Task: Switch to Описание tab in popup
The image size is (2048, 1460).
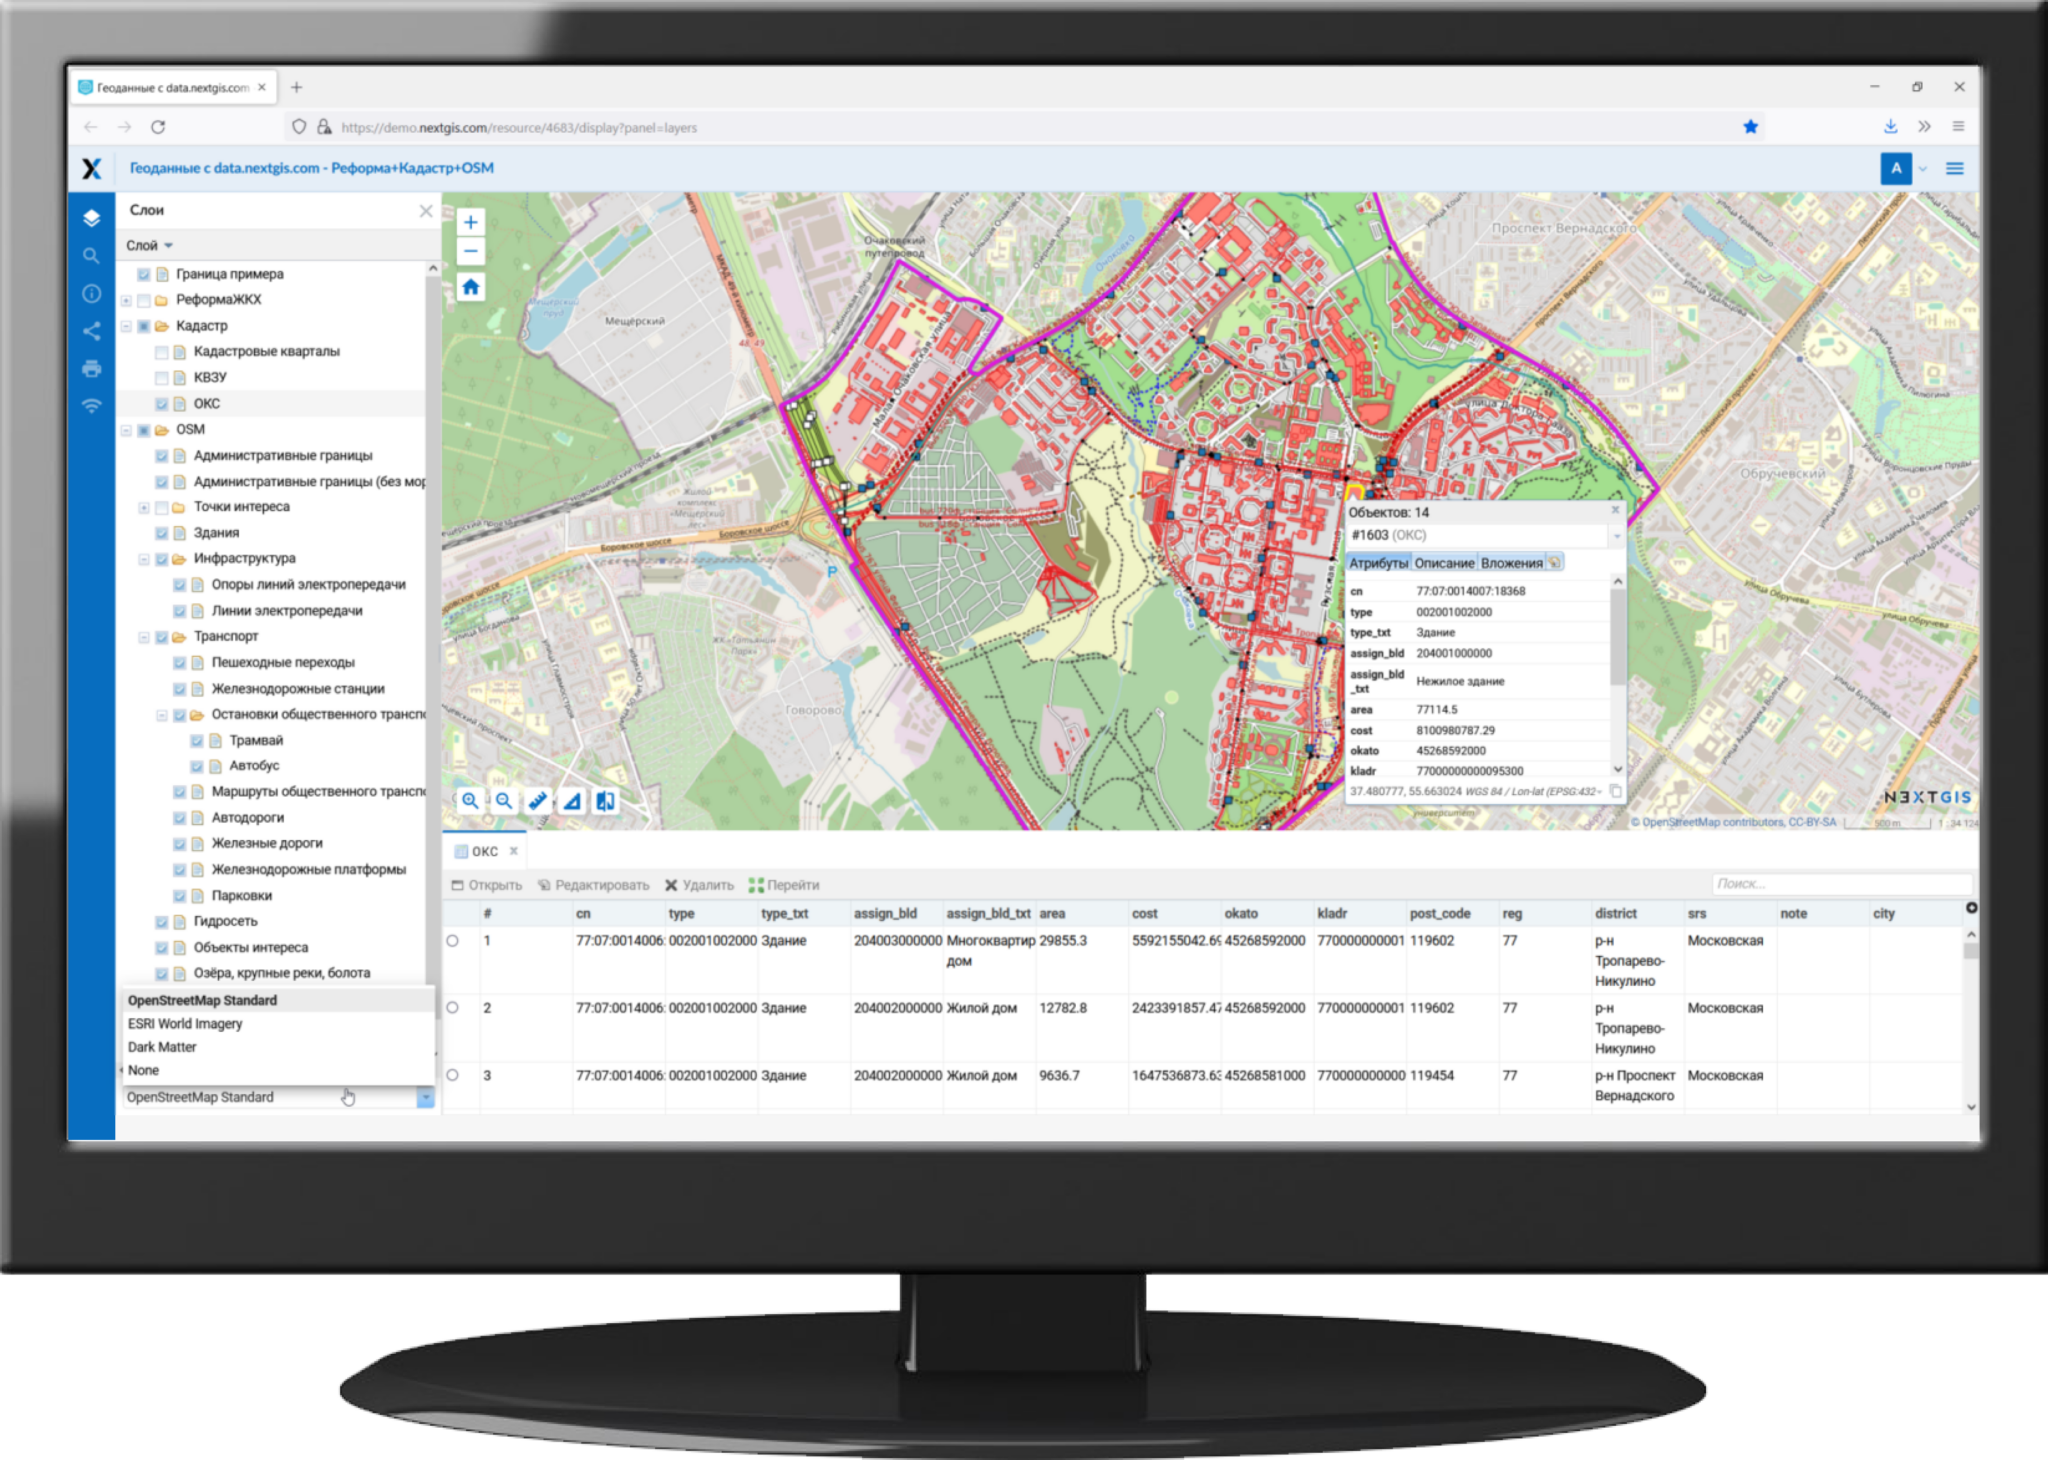Action: tap(1444, 563)
